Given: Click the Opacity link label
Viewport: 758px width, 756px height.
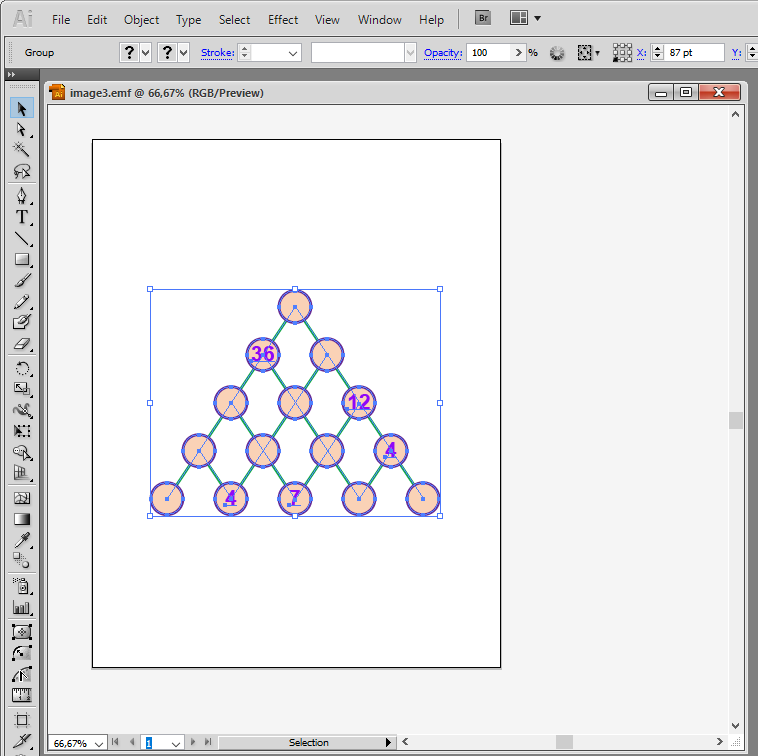Looking at the screenshot, I should (443, 53).
